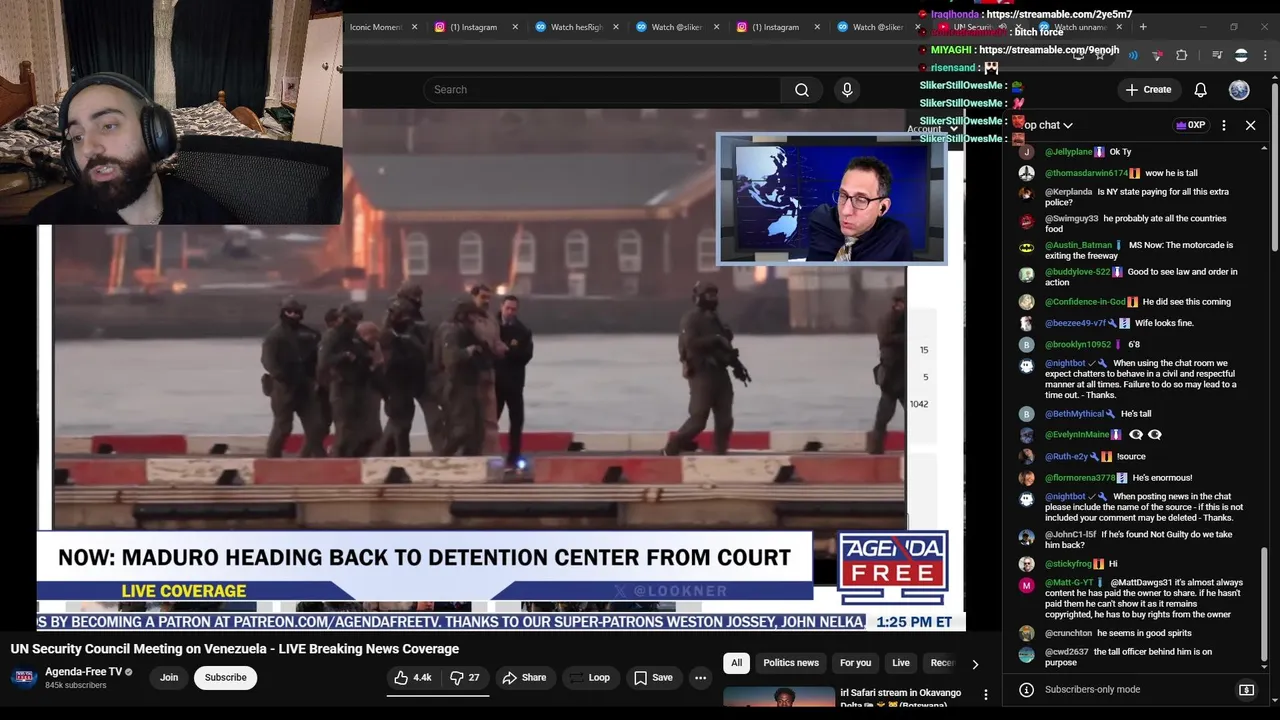Click @thomasdarwin6174 username in chat
The image size is (1280, 720).
[1086, 173]
